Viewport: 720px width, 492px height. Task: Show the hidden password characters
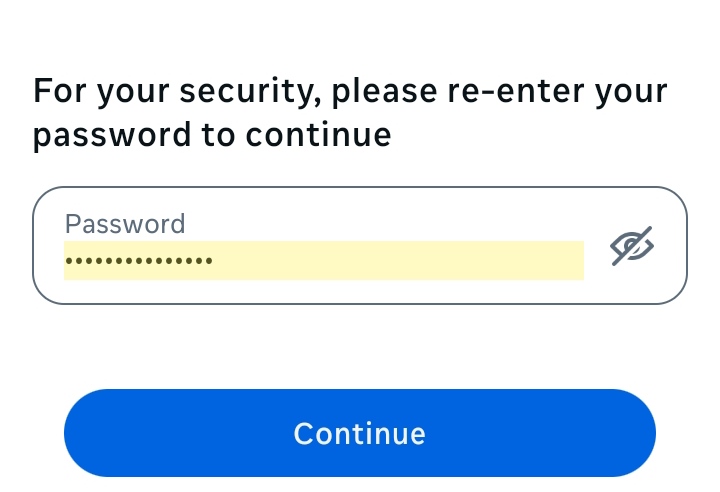pos(632,246)
